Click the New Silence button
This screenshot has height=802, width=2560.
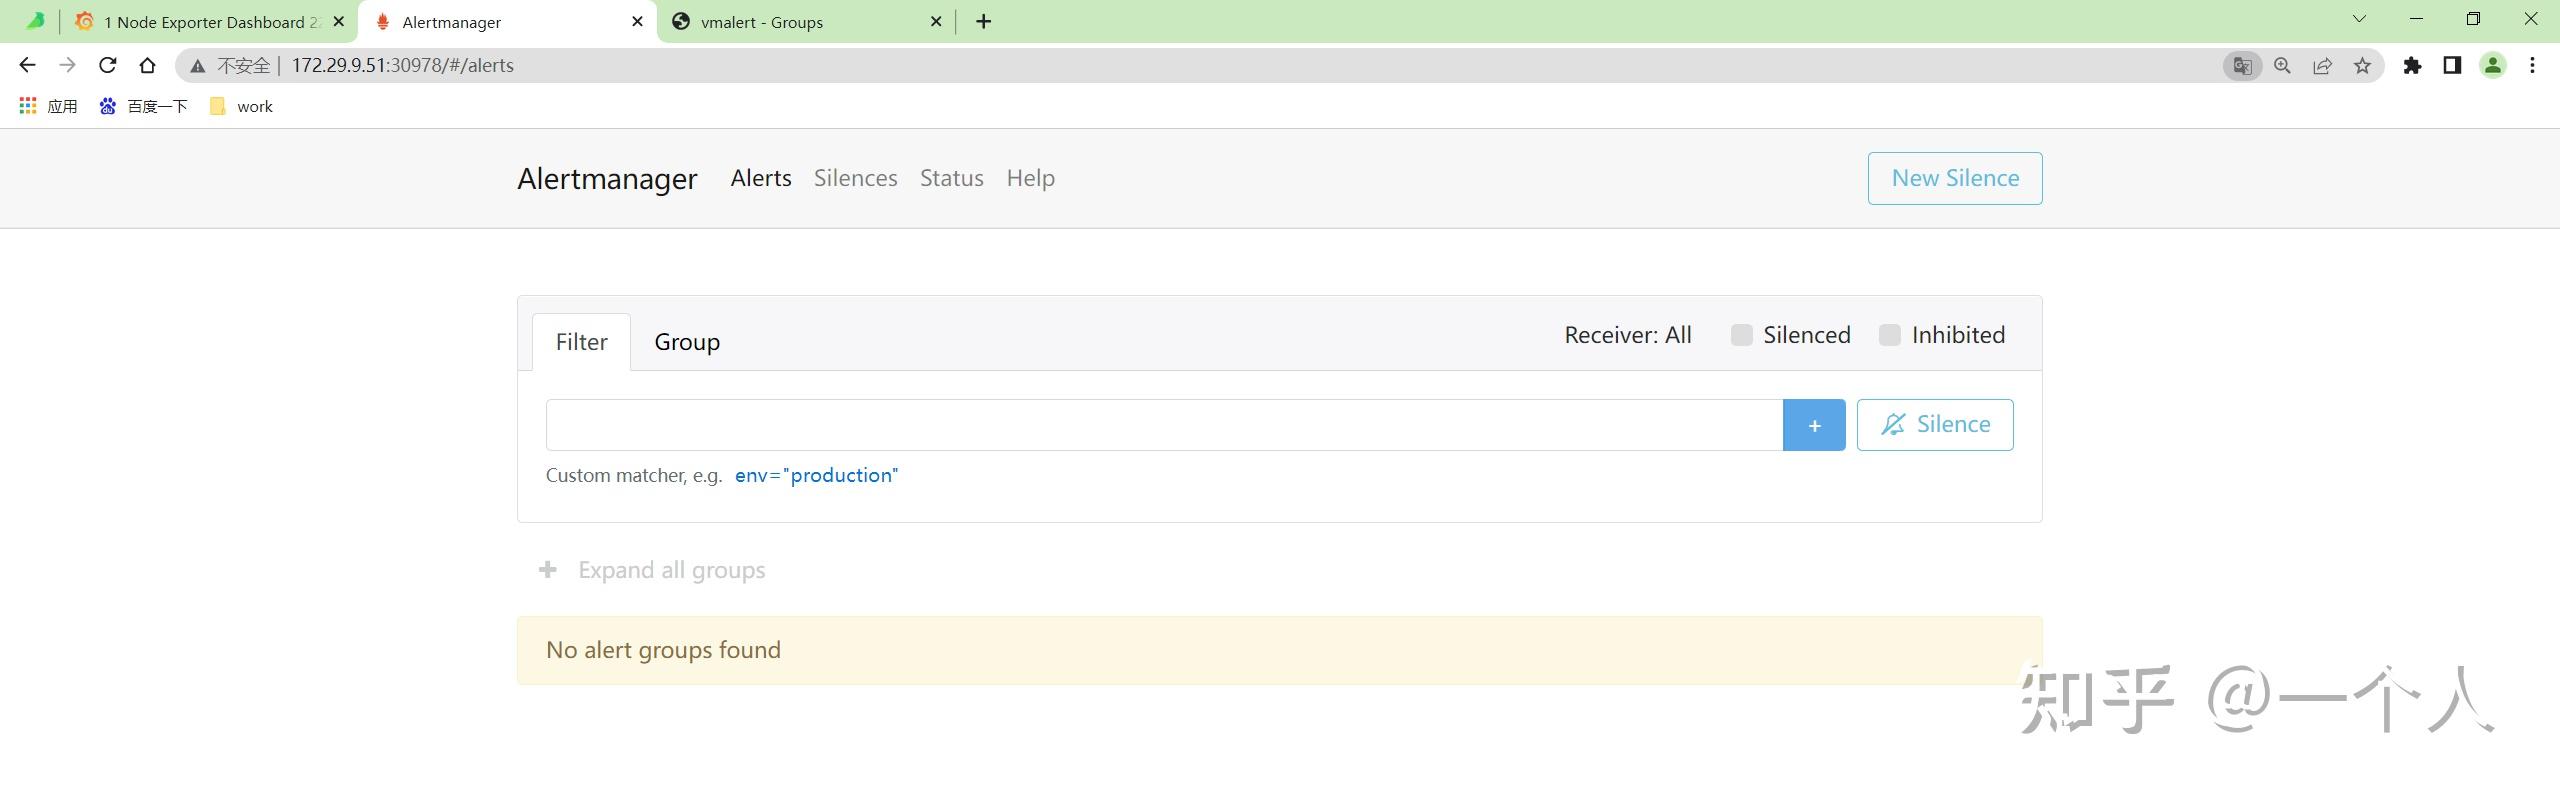(1955, 178)
